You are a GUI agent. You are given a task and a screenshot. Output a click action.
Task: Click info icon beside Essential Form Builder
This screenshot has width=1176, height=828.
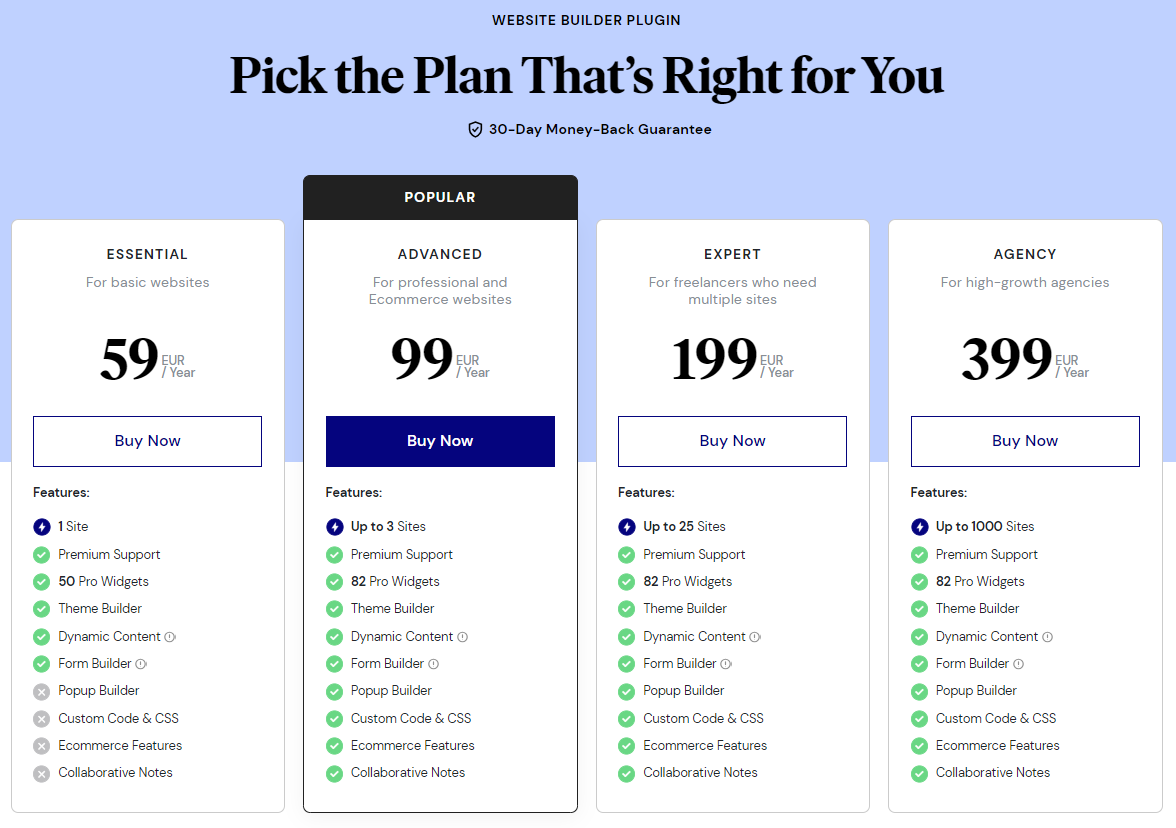tap(141, 664)
